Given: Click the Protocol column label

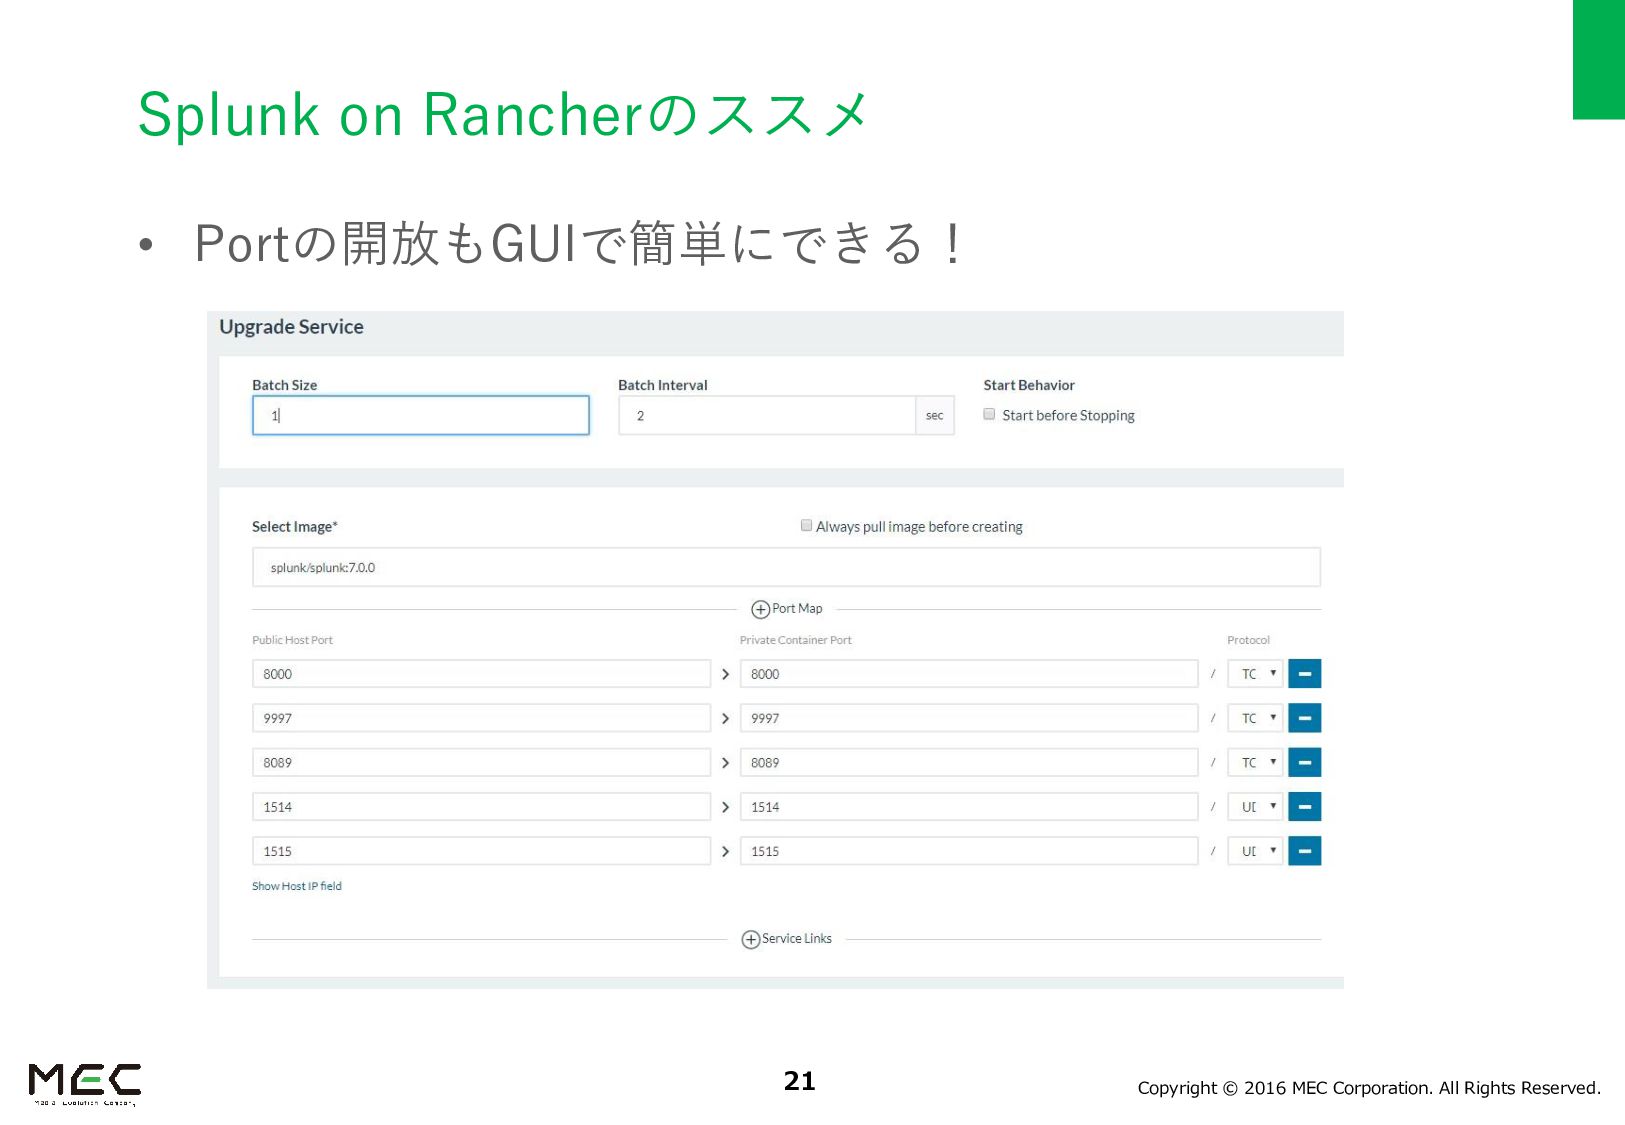Looking at the screenshot, I should coord(1248,640).
